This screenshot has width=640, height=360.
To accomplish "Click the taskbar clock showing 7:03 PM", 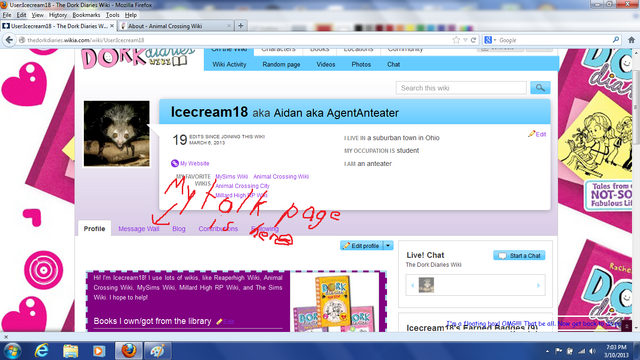I will [616, 351].
